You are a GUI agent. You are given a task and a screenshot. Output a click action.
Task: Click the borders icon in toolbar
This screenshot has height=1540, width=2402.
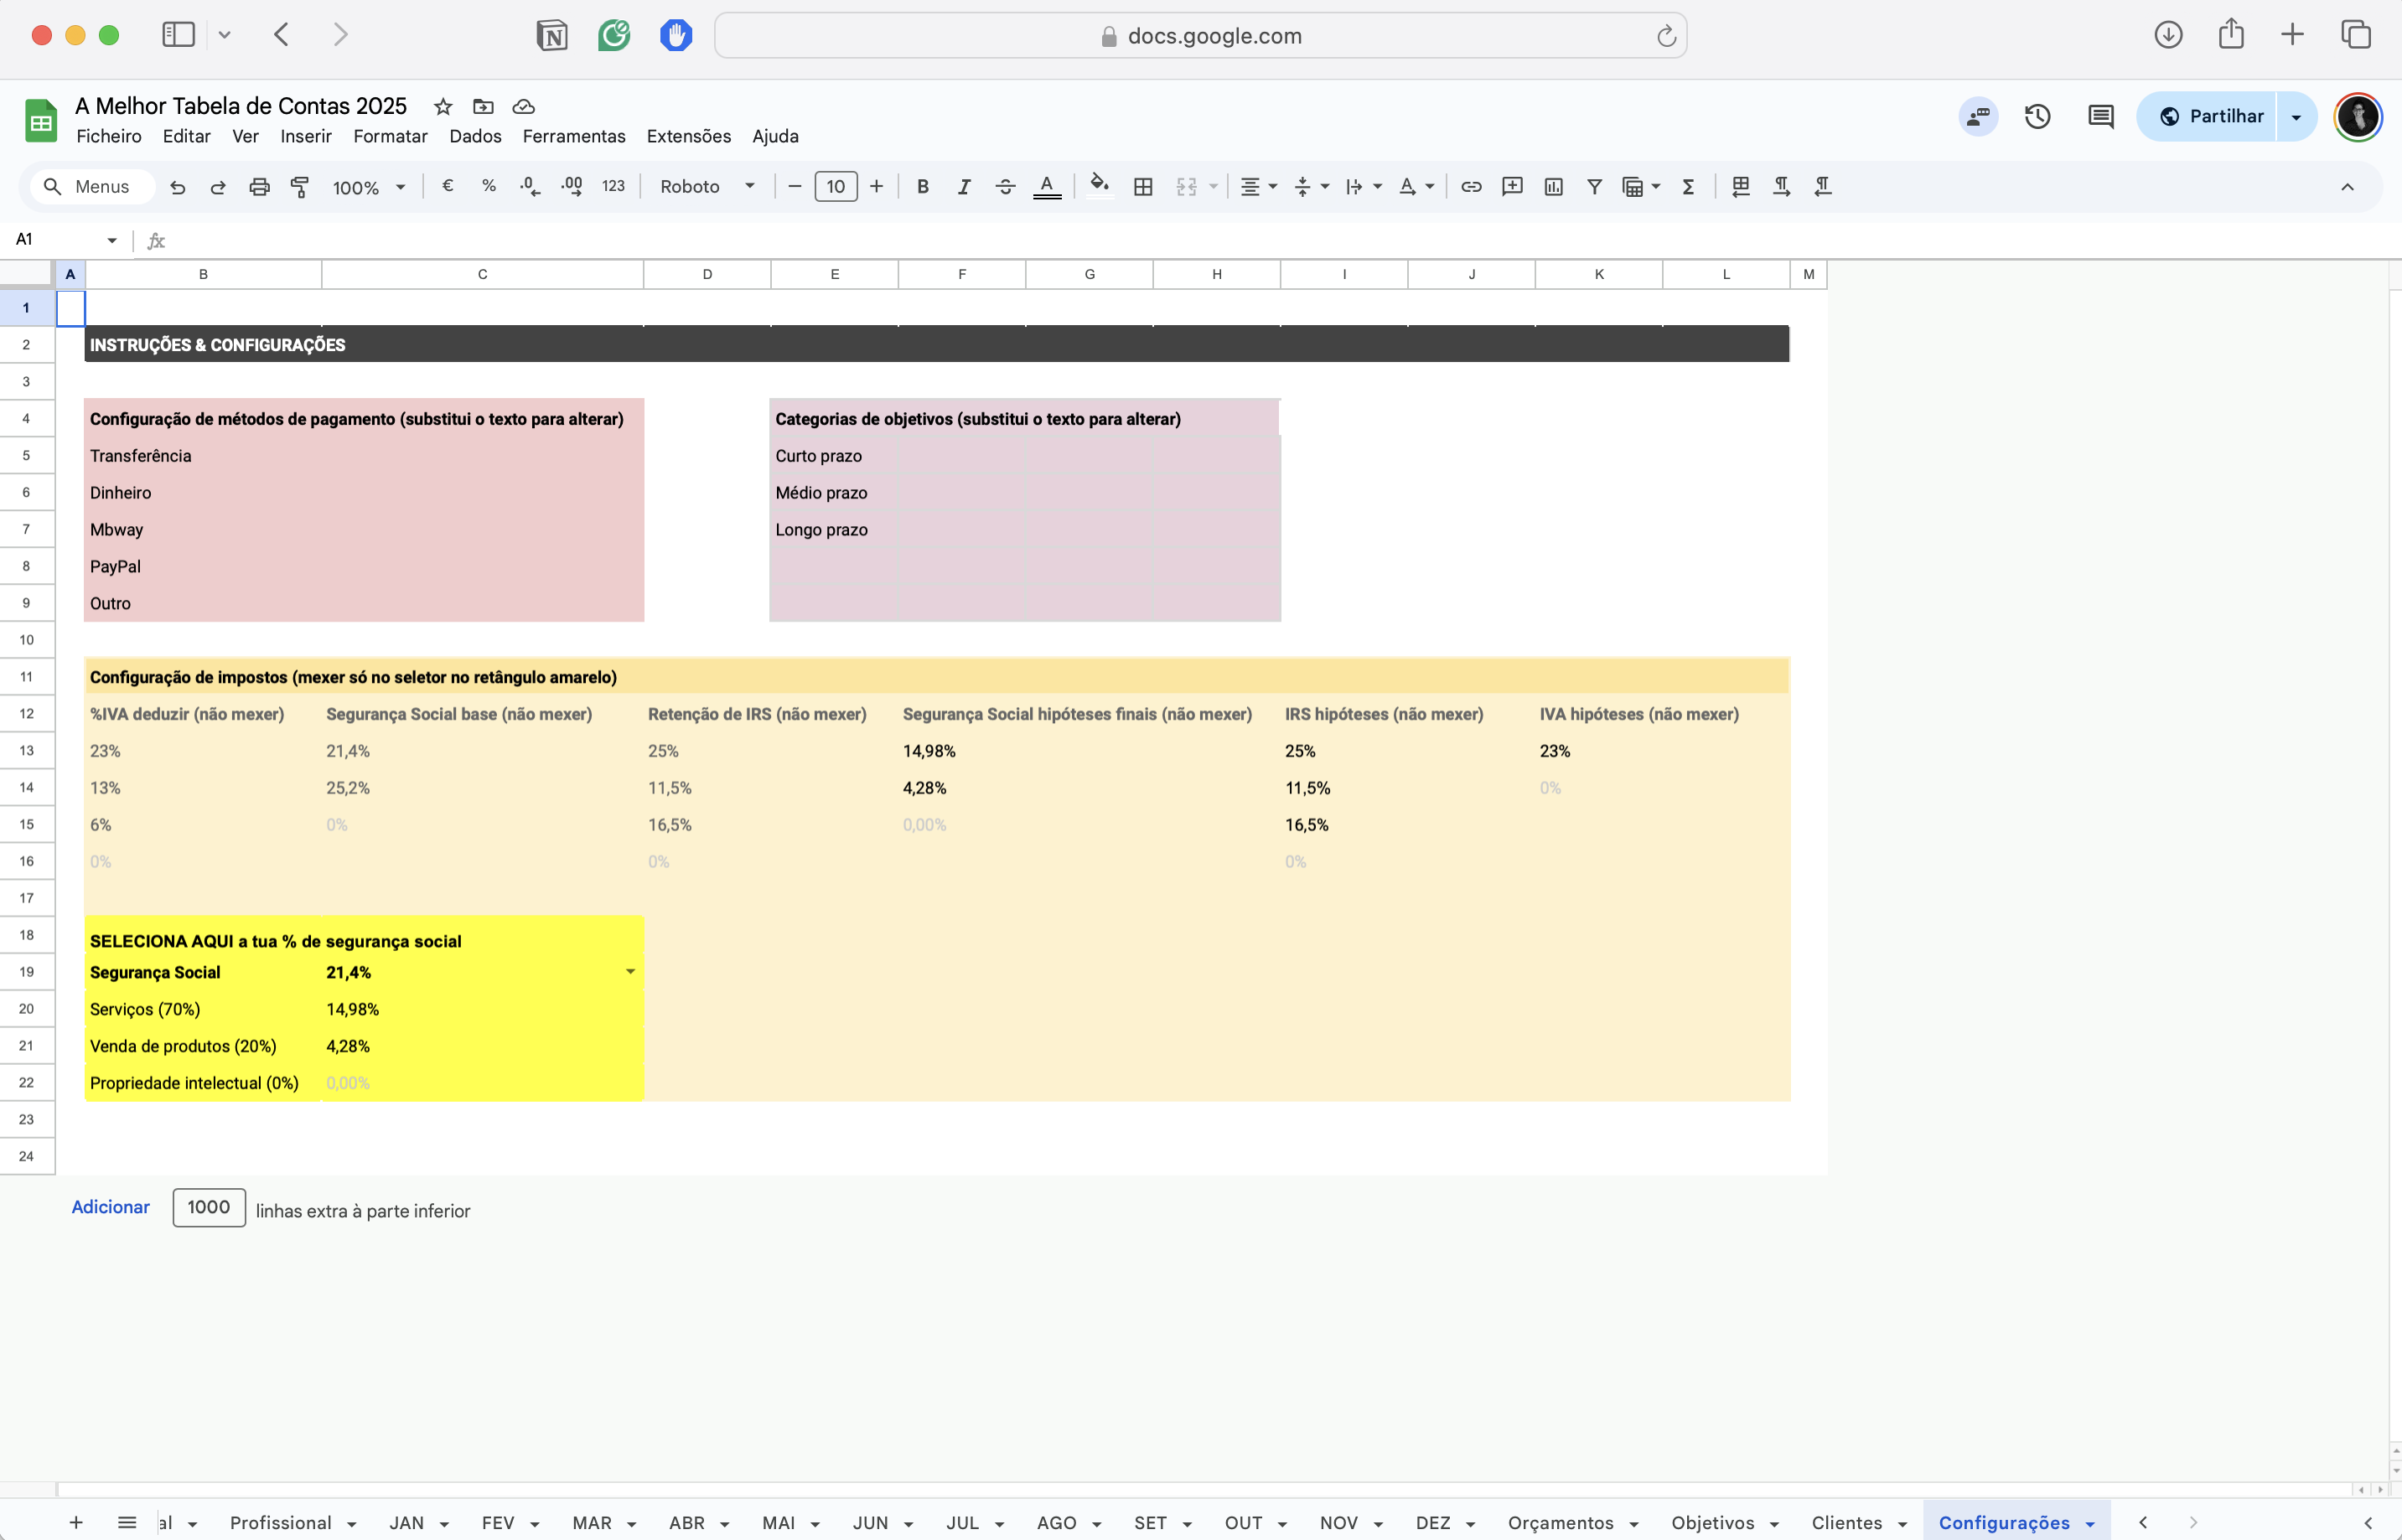click(1143, 187)
